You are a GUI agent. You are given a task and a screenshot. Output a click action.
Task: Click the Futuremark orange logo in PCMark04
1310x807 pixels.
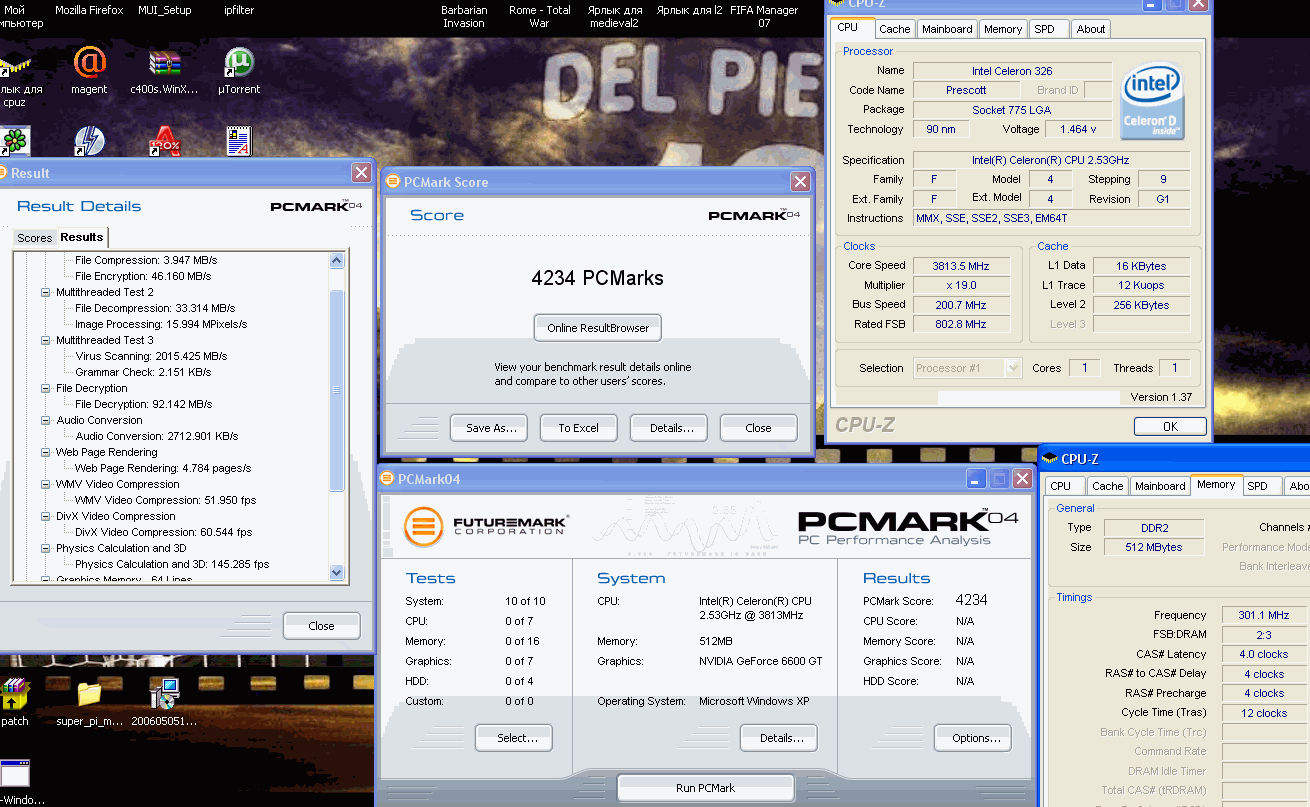point(423,526)
